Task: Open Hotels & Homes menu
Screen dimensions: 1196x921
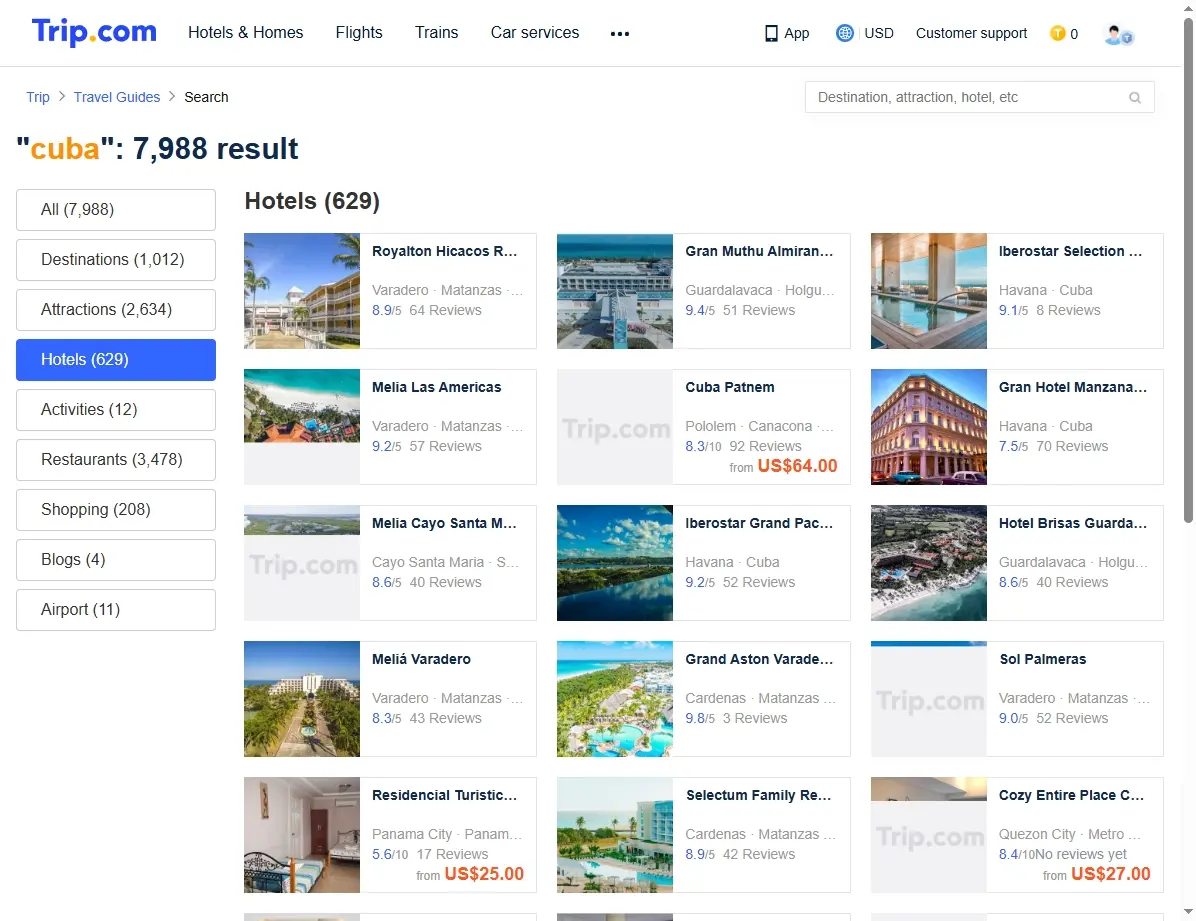Action: (x=246, y=33)
